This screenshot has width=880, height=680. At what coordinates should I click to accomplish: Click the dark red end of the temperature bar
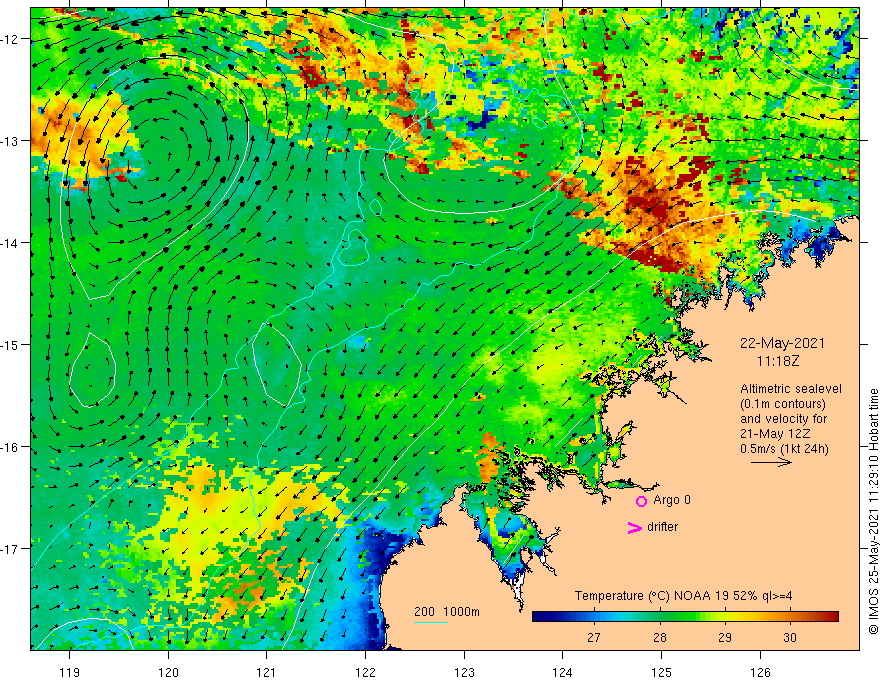[x=833, y=617]
